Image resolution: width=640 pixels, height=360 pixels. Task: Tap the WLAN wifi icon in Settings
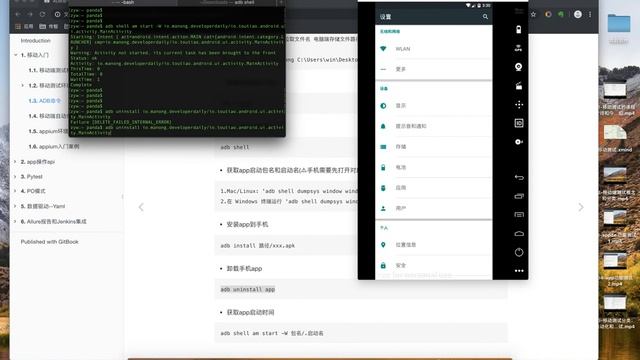(383, 49)
